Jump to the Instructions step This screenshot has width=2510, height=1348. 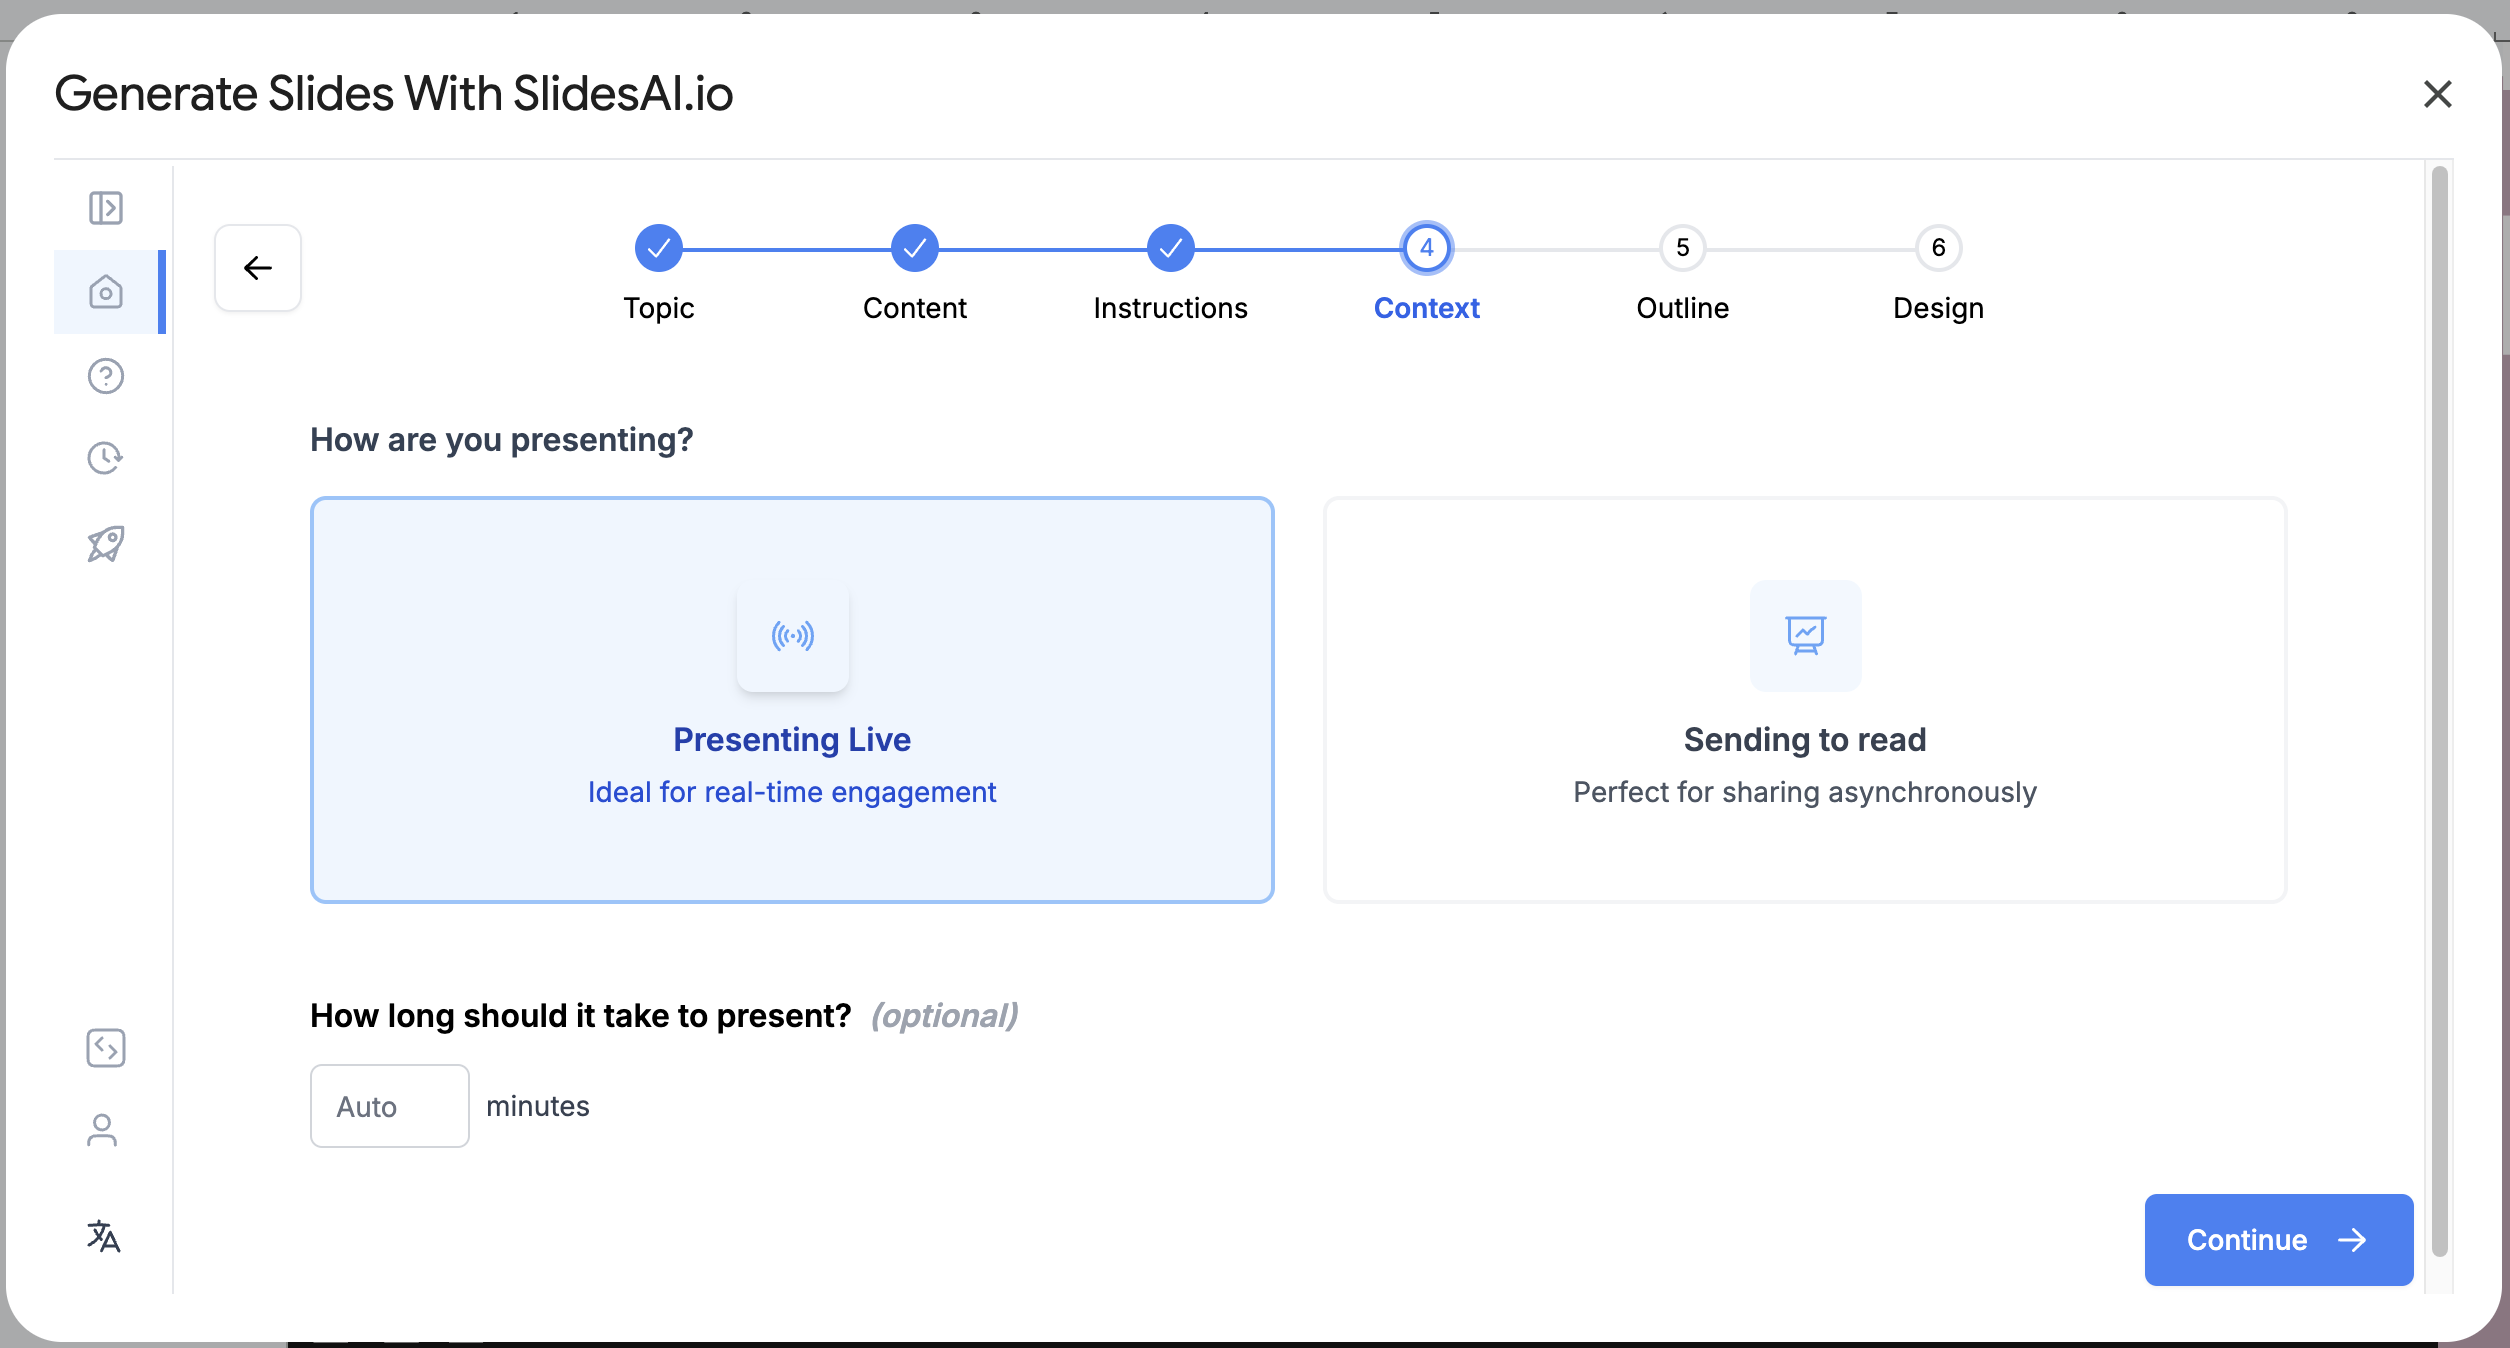point(1170,248)
